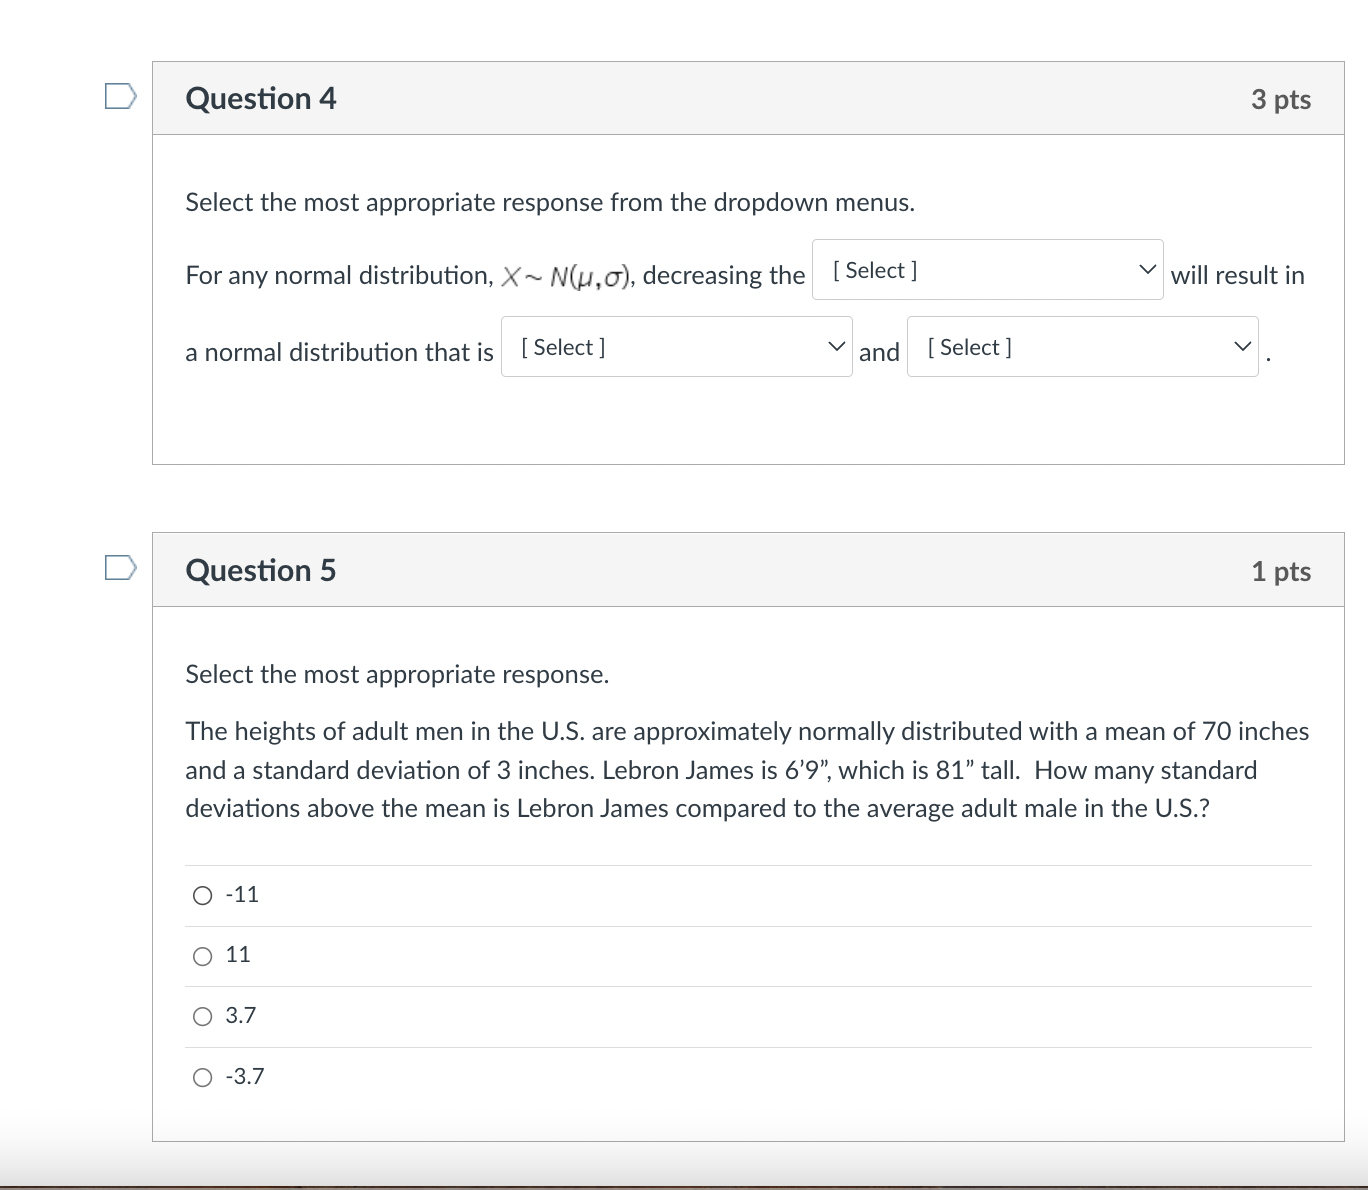This screenshot has height=1190, width=1368.
Task: Select the 11 answer option
Action: tap(202, 955)
